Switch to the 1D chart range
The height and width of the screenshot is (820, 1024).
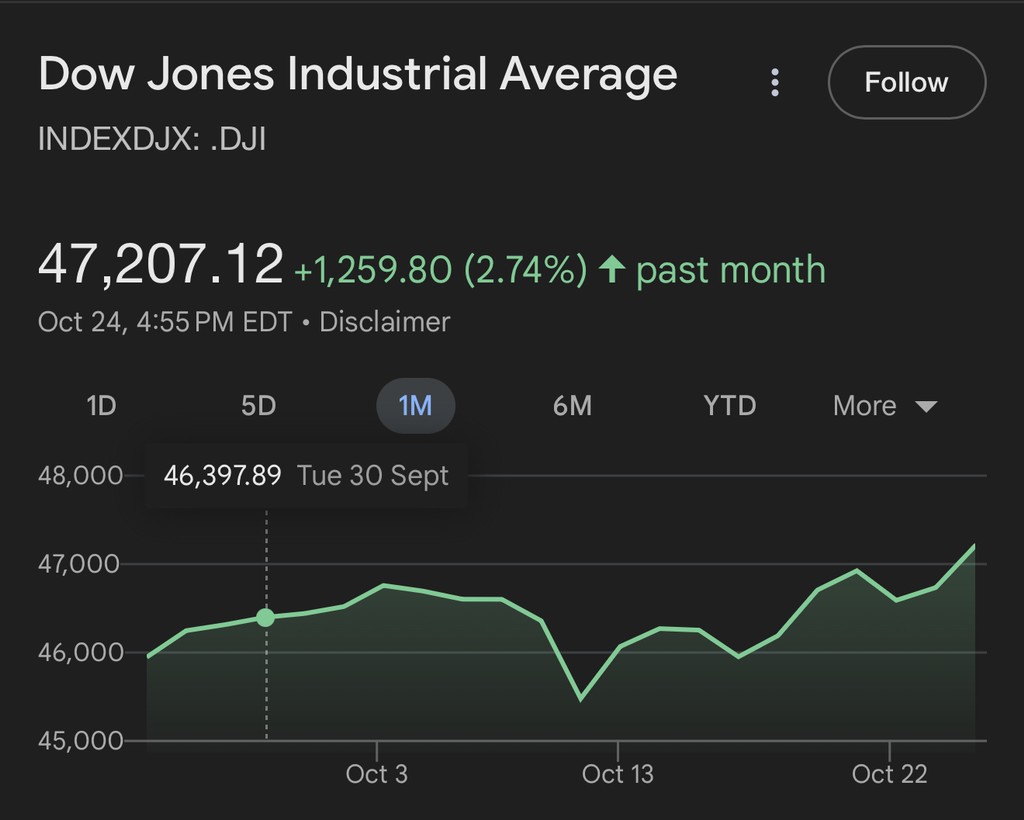pyautogui.click(x=101, y=406)
